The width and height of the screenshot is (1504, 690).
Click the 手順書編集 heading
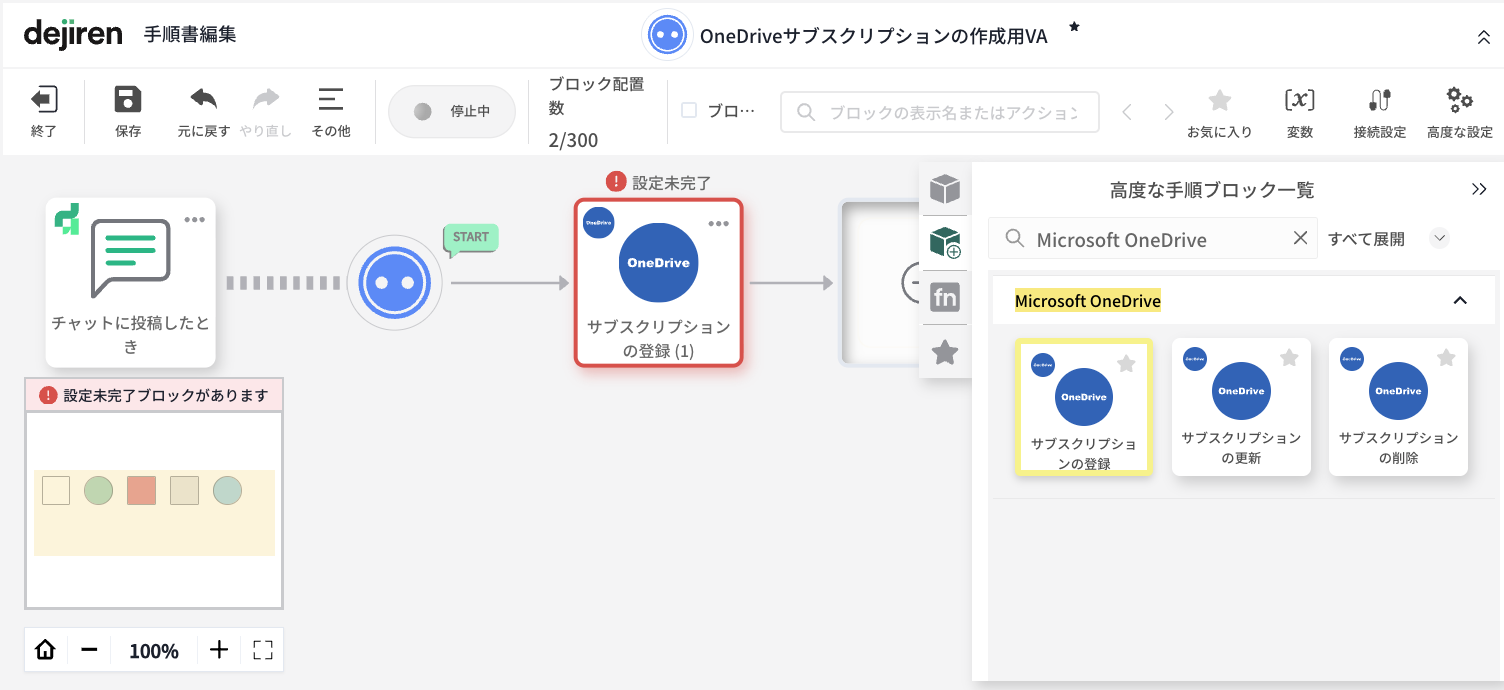pyautogui.click(x=190, y=34)
